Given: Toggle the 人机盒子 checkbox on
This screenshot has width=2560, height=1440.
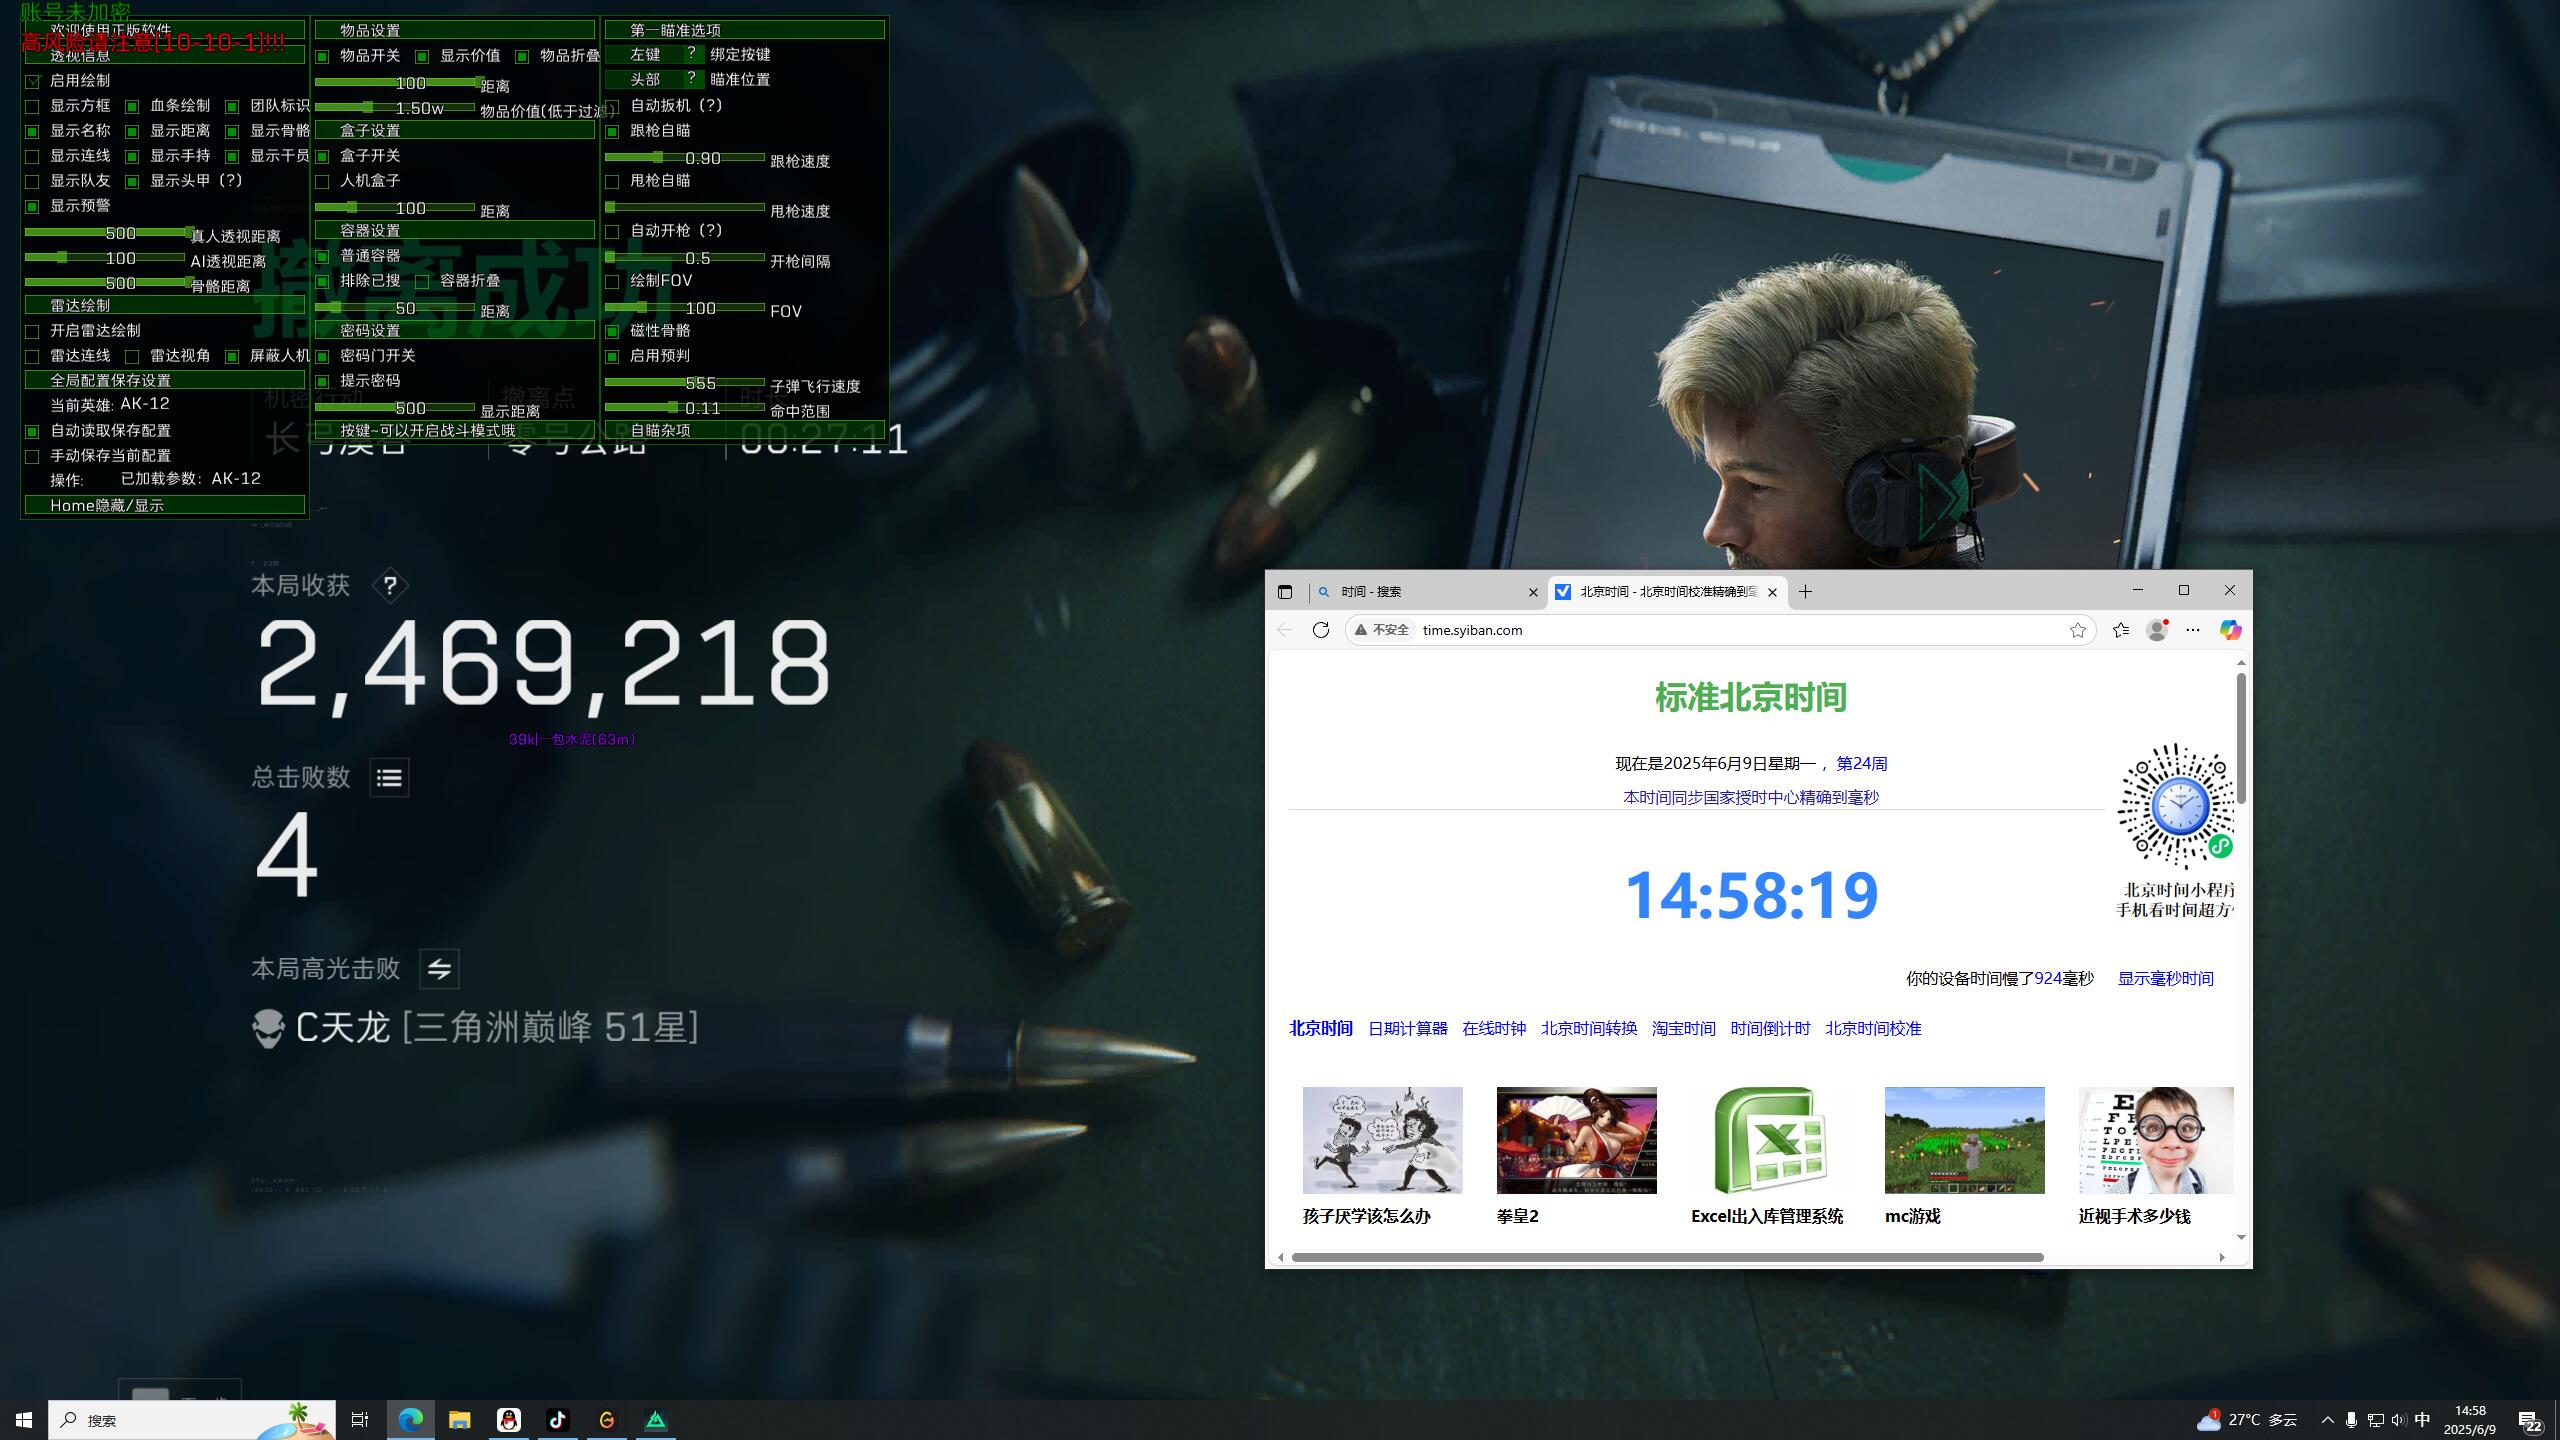Looking at the screenshot, I should click(320, 181).
